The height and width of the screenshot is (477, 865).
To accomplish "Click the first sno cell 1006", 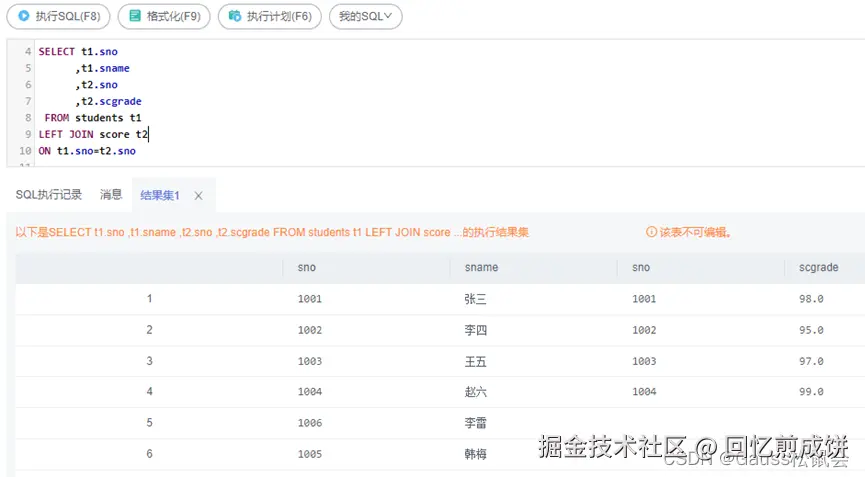I will coord(309,423).
